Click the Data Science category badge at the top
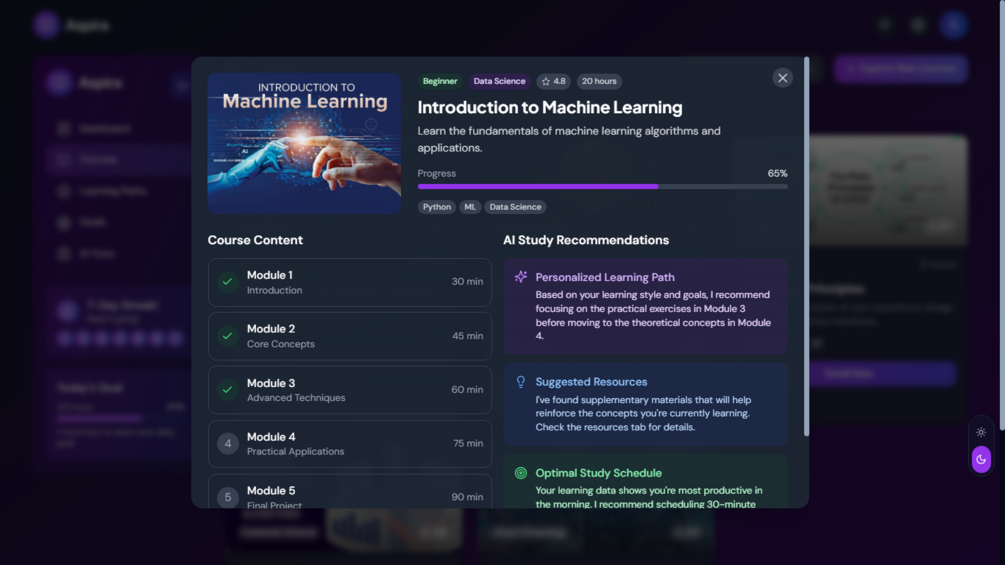Viewport: 1005px width, 565px height. pos(499,81)
